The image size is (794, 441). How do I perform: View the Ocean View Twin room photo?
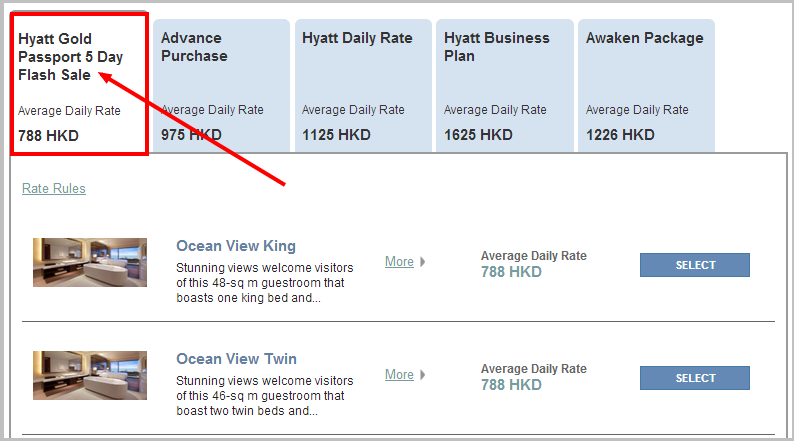(90, 375)
